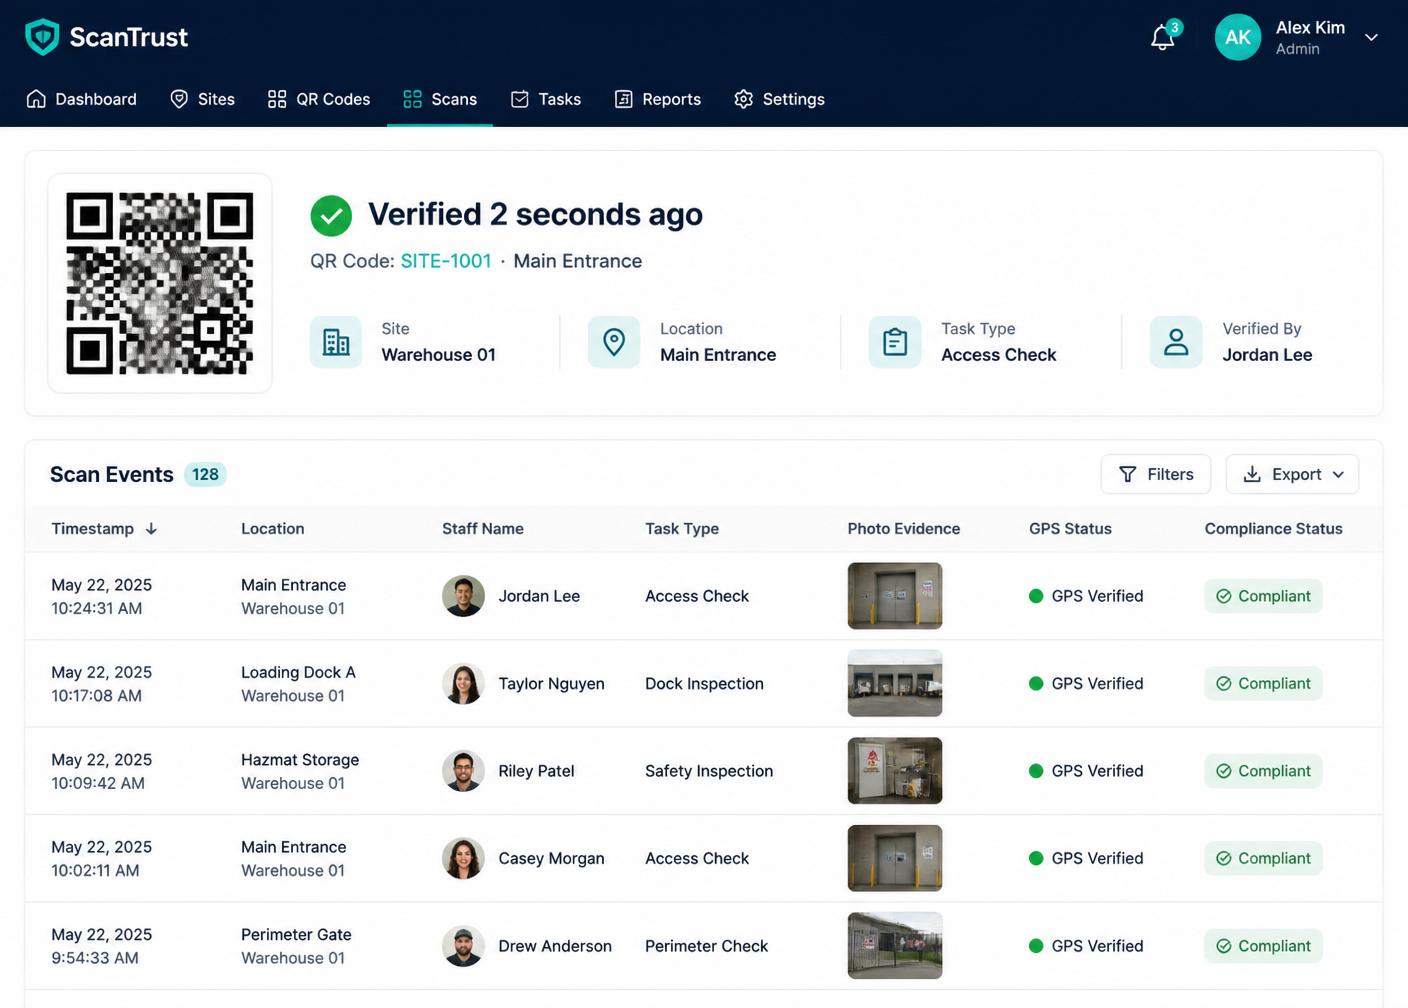
Task: Click the Staff Name column header
Action: [483, 529]
